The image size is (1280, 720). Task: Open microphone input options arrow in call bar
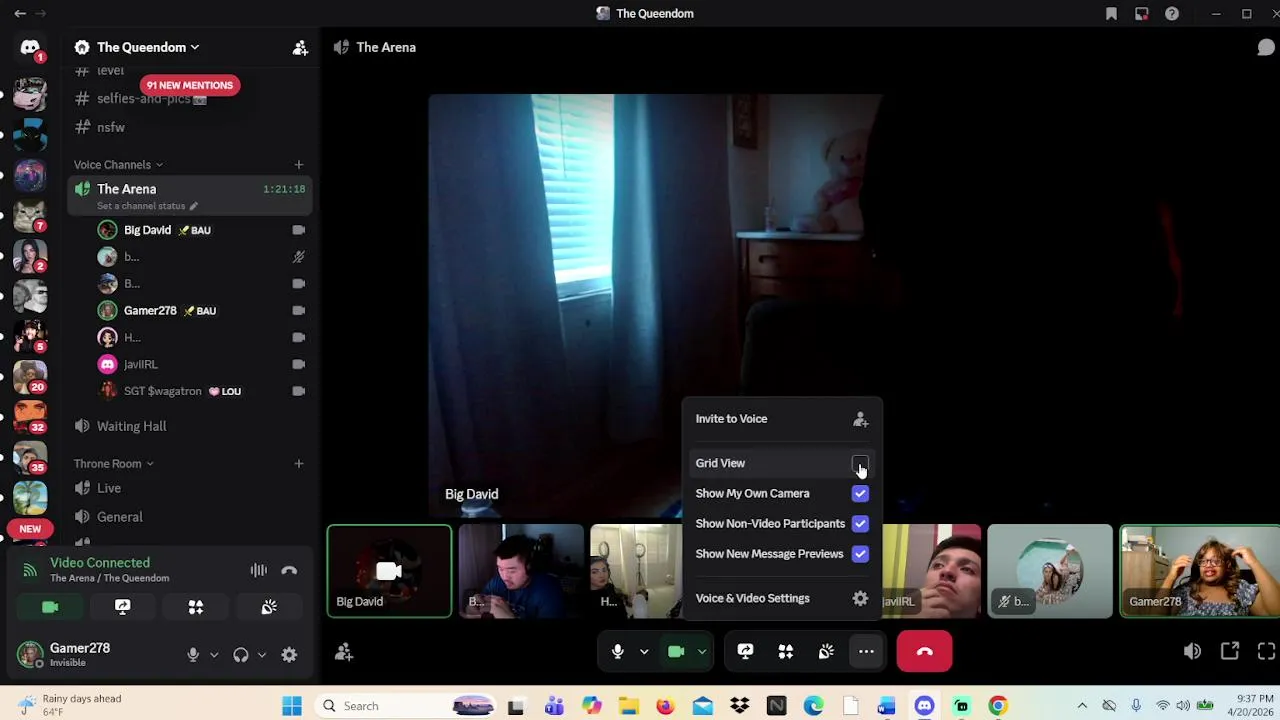click(x=644, y=651)
